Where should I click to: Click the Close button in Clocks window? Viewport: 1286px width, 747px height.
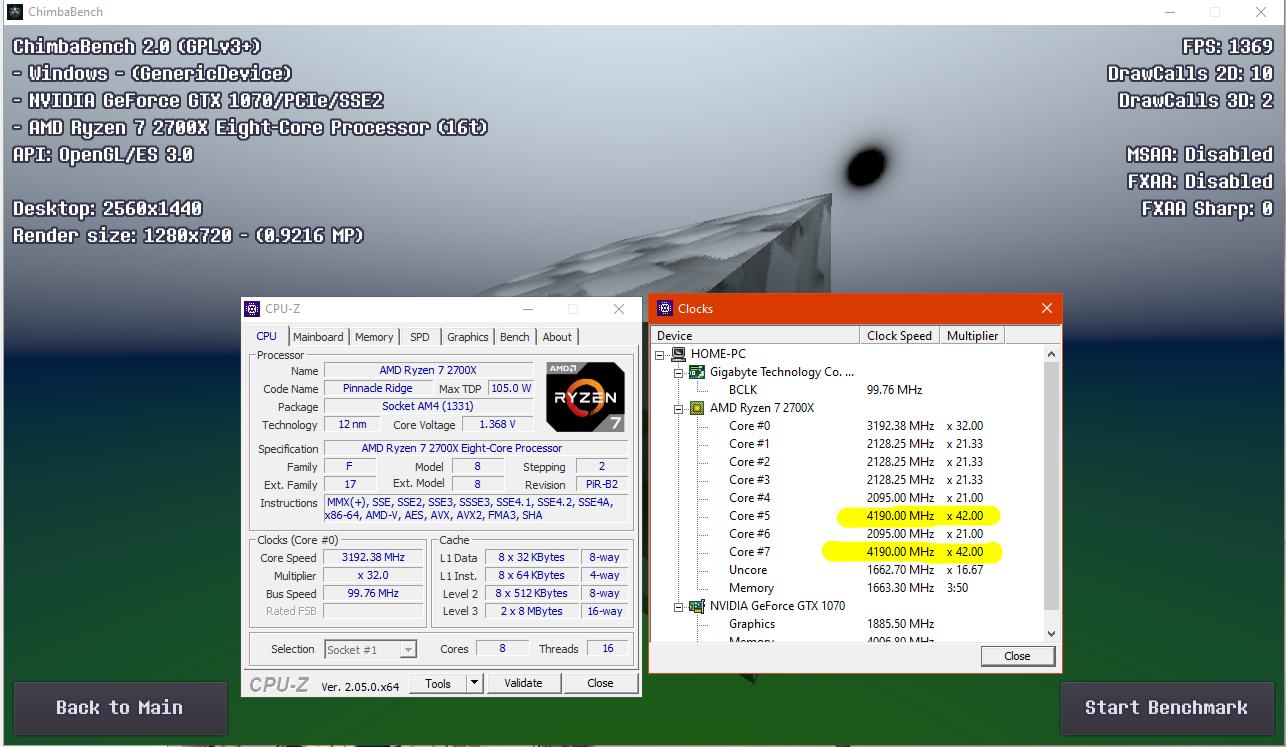[1017, 656]
